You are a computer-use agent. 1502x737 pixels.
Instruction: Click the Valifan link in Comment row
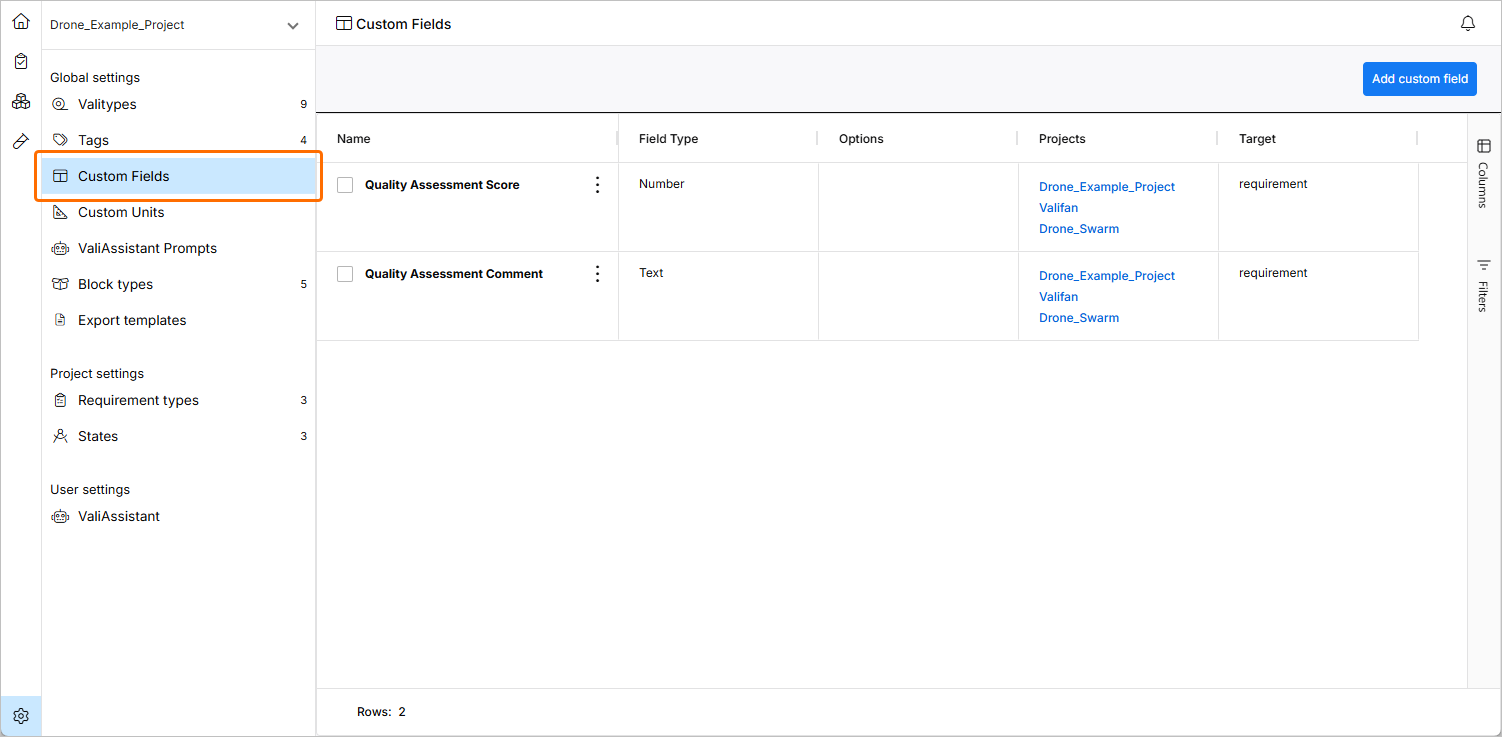[x=1058, y=297]
